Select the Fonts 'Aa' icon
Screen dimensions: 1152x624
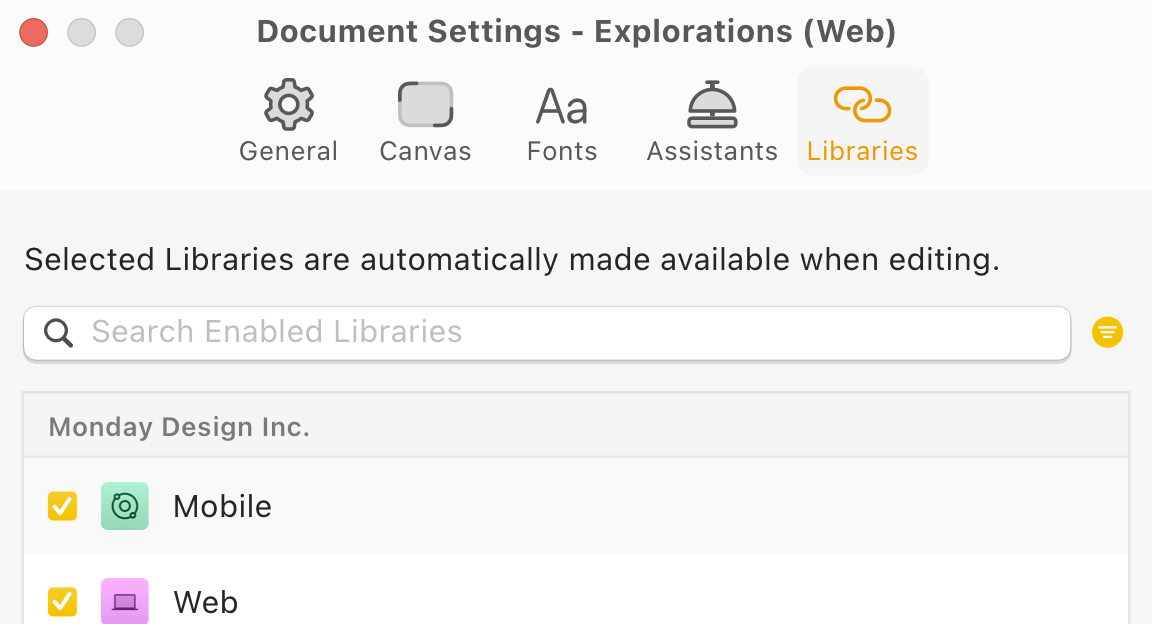562,106
